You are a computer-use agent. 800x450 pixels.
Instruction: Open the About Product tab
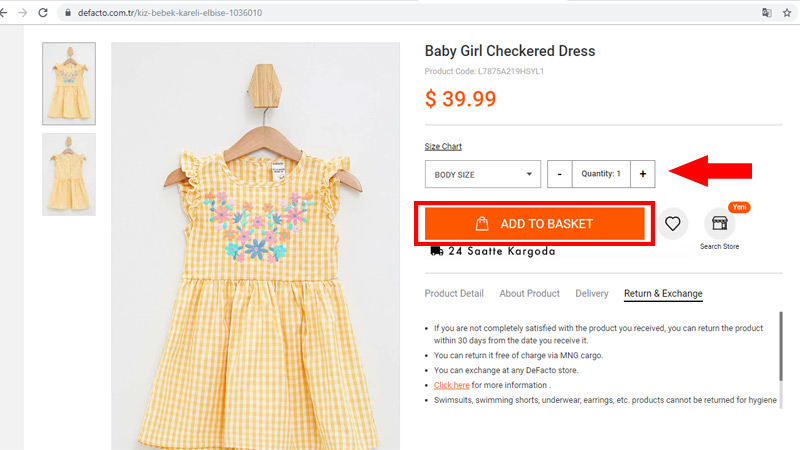pos(530,293)
